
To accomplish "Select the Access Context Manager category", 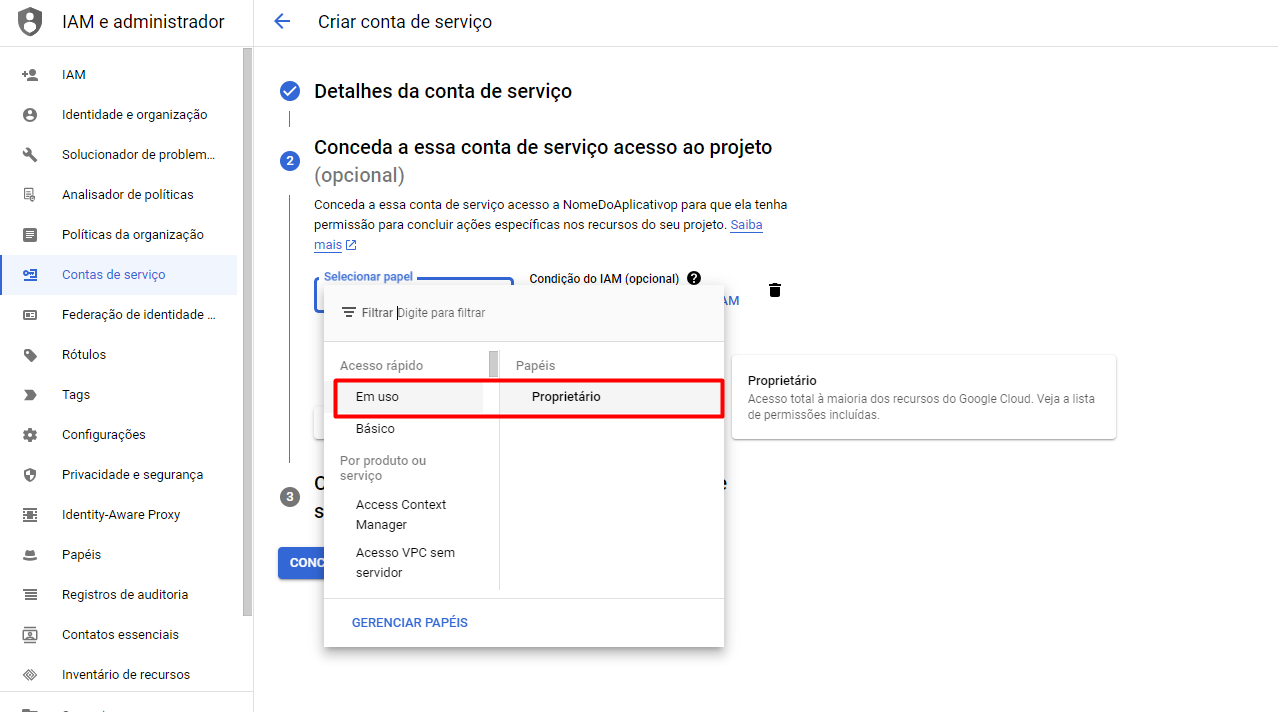I will pos(401,514).
